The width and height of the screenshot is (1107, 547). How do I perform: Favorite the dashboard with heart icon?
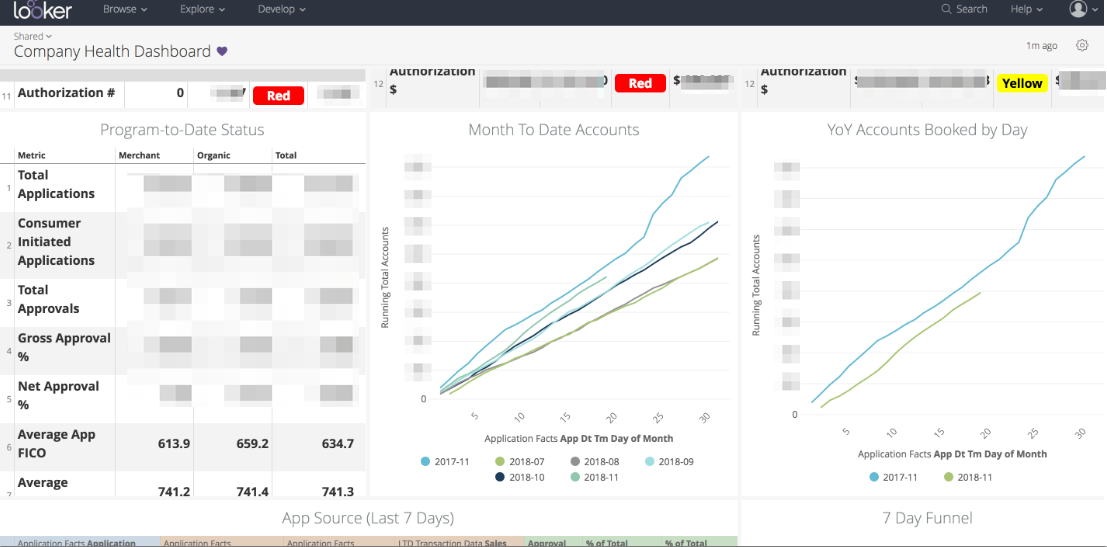pos(223,52)
